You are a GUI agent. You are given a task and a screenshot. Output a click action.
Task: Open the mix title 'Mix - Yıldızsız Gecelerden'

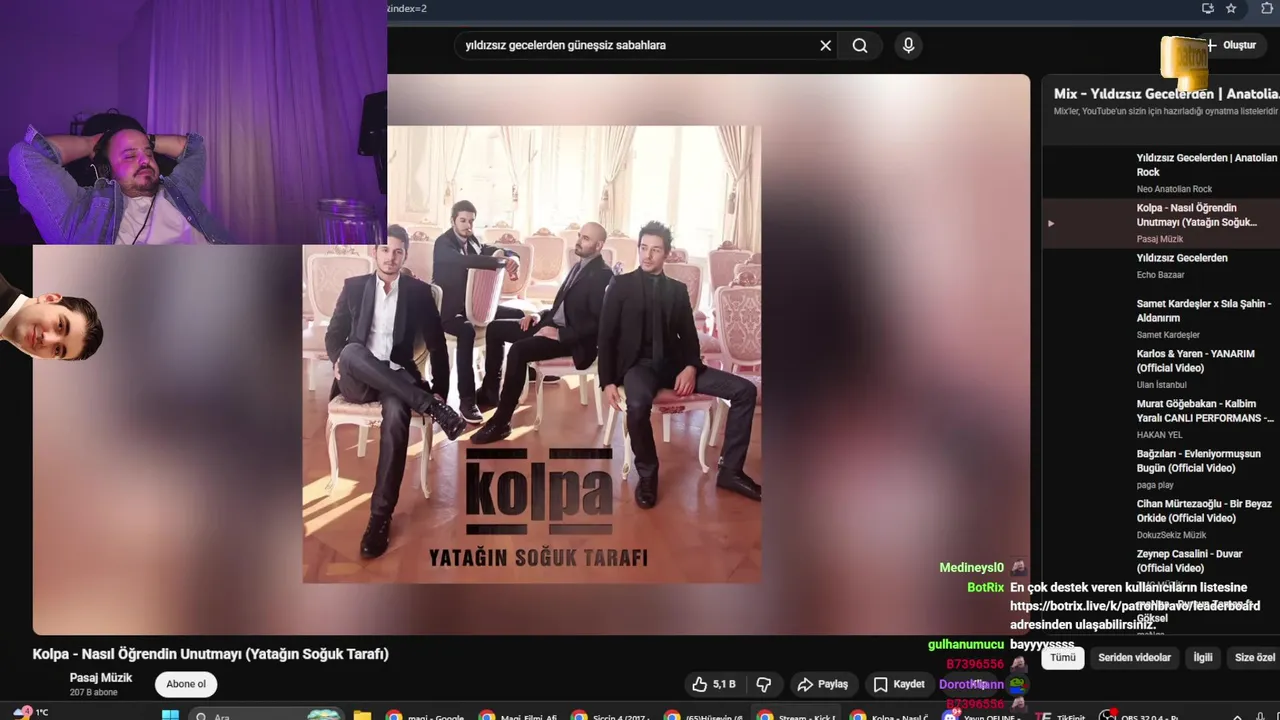pyautogui.click(x=1166, y=94)
